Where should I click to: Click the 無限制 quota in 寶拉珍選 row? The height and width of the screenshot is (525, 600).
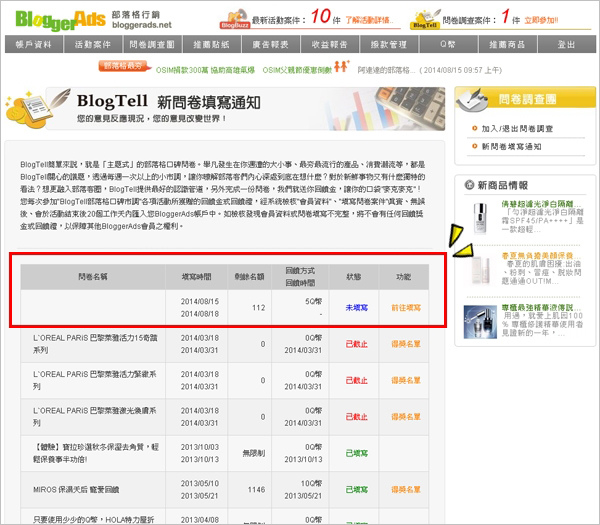click(254, 453)
